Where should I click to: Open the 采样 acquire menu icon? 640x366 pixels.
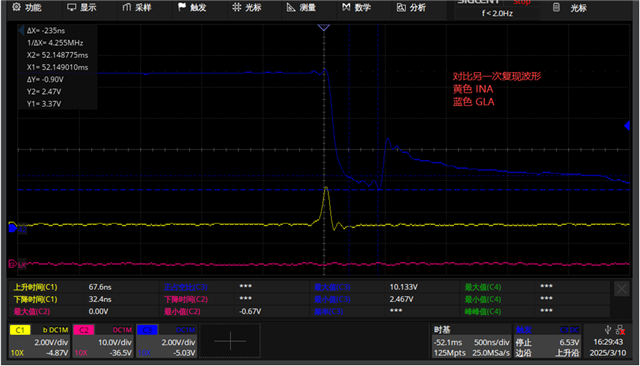pyautogui.click(x=127, y=7)
